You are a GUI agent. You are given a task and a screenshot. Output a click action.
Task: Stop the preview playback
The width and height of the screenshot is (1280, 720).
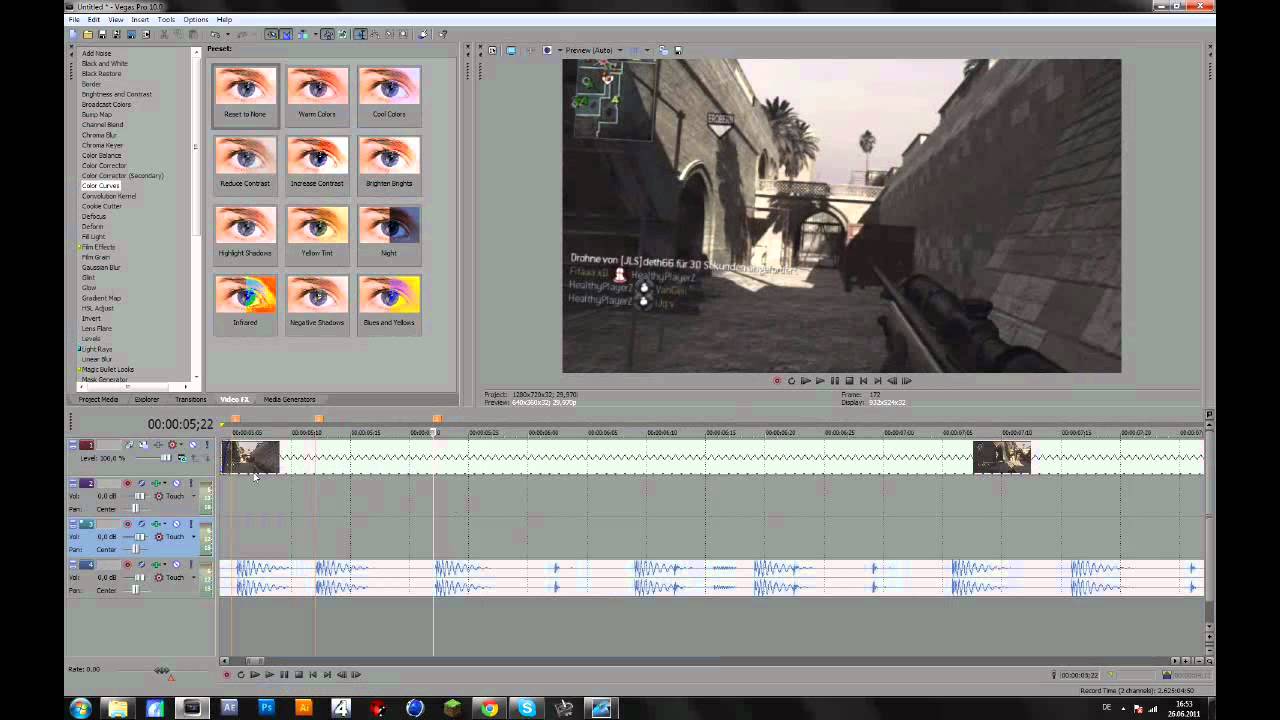click(x=849, y=380)
